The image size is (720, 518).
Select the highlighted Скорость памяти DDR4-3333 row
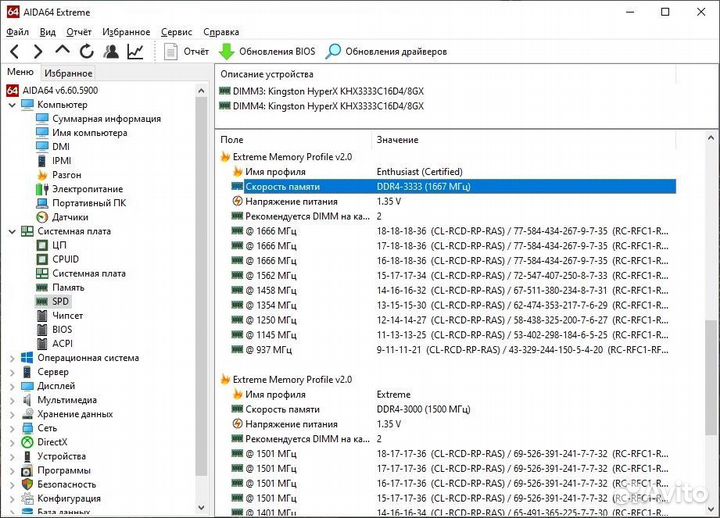(x=453, y=186)
